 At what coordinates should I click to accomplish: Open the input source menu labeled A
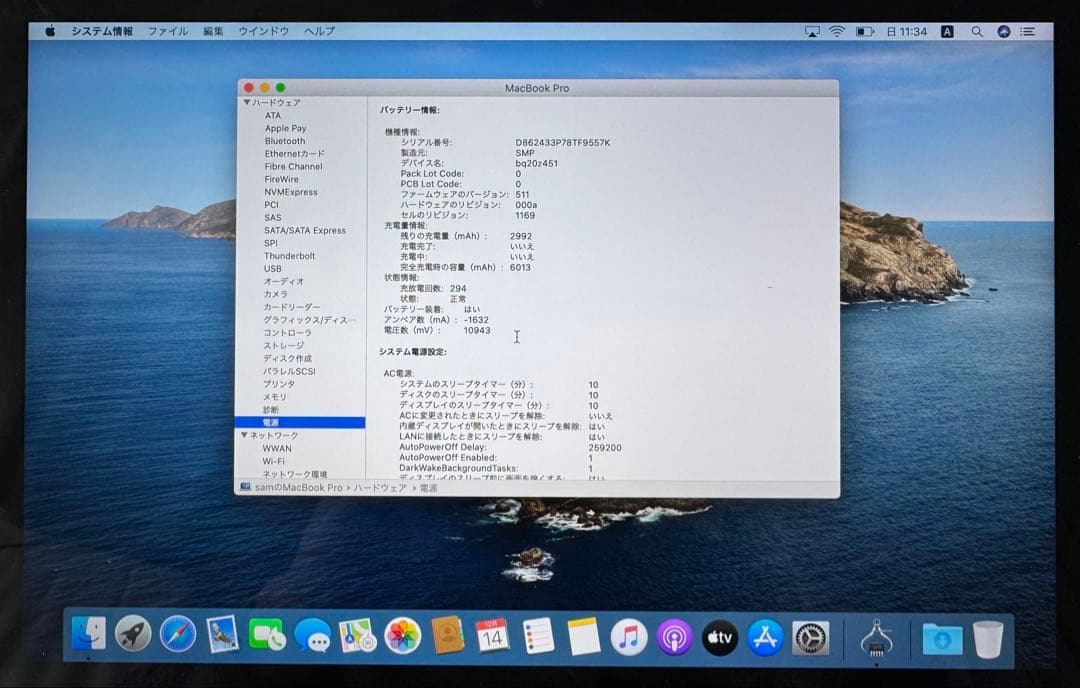click(x=946, y=31)
